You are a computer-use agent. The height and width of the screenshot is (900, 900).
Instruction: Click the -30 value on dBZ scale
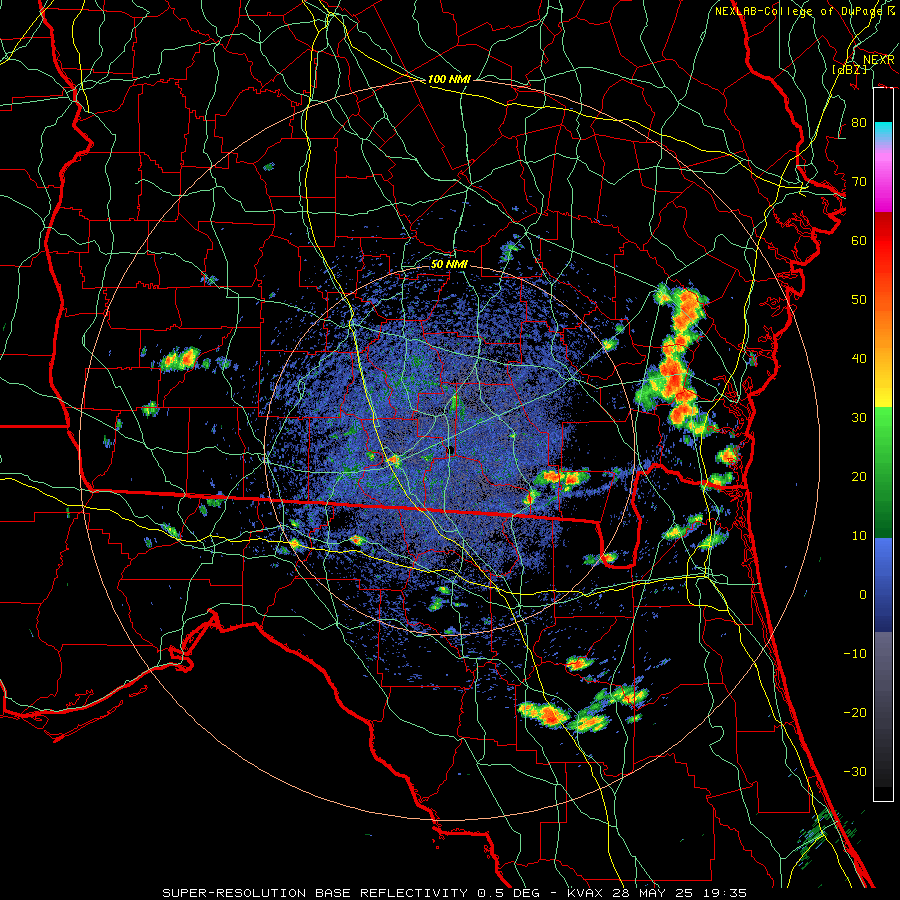point(855,771)
